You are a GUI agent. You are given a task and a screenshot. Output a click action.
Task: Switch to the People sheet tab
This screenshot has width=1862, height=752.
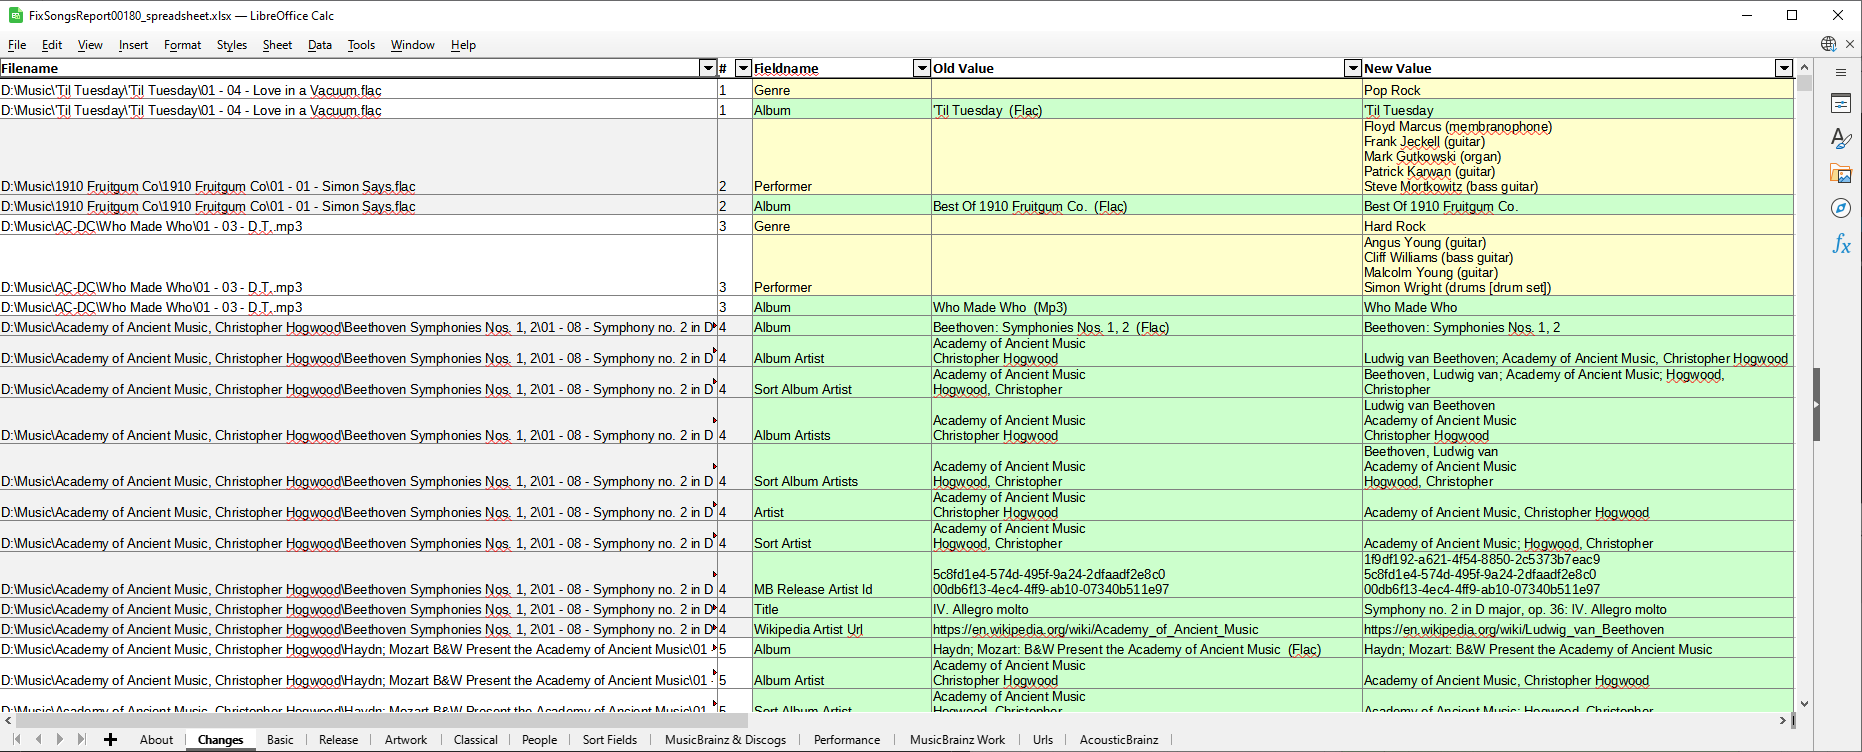coord(539,740)
